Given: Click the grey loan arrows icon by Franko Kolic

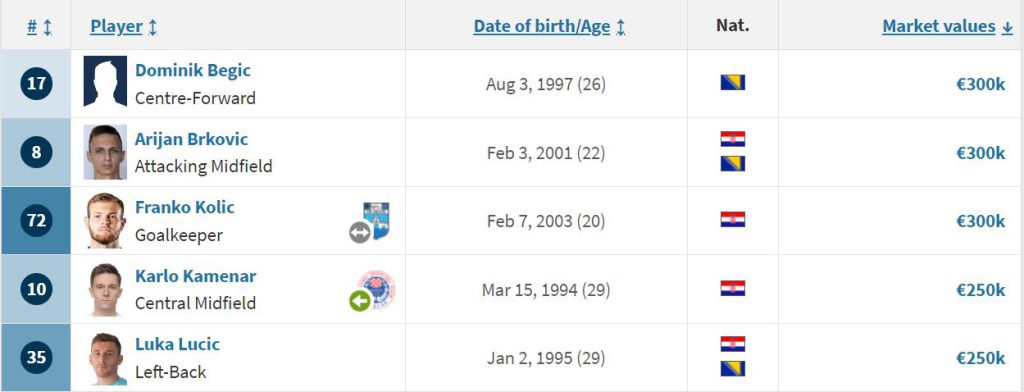Looking at the screenshot, I should click(359, 232).
